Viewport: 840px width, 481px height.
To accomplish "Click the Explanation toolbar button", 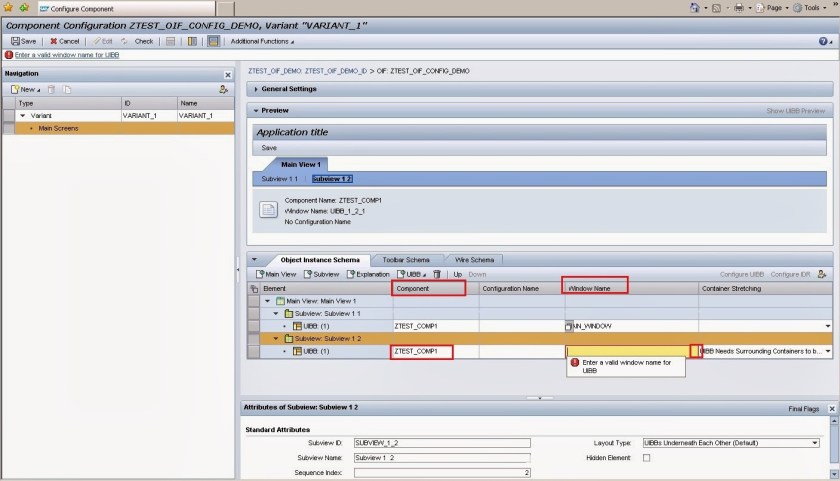I will coord(369,273).
